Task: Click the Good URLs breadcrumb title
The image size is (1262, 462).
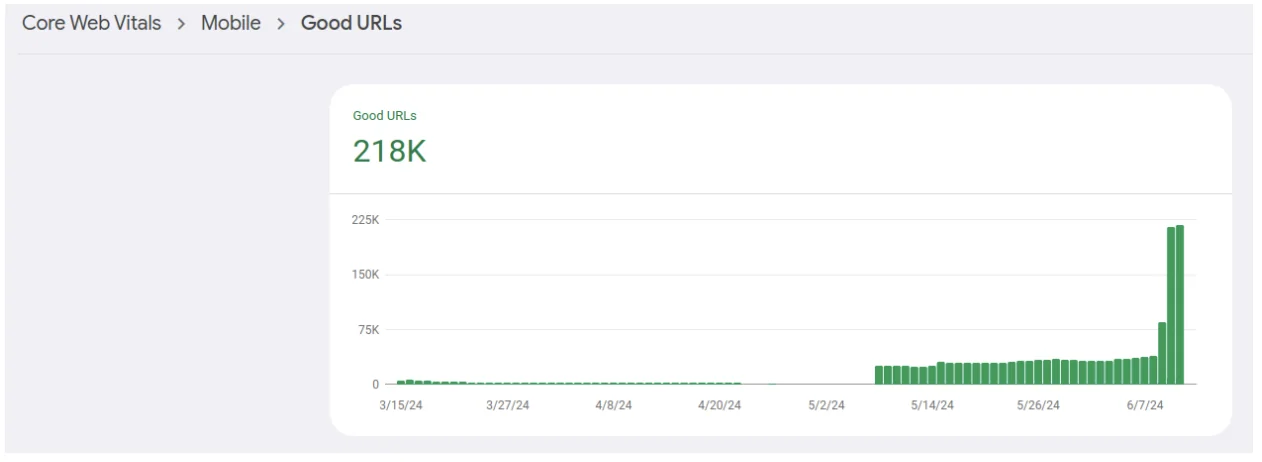Action: click(x=352, y=24)
